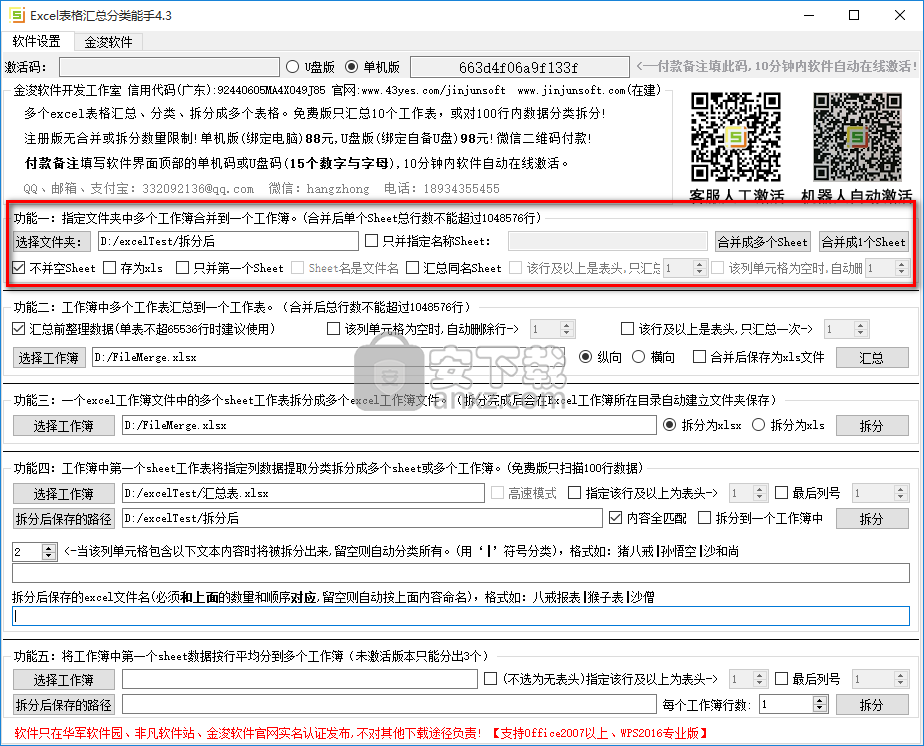The height and width of the screenshot is (746, 924).
Task: Switch to the 软件设置 tab
Action: (37, 41)
